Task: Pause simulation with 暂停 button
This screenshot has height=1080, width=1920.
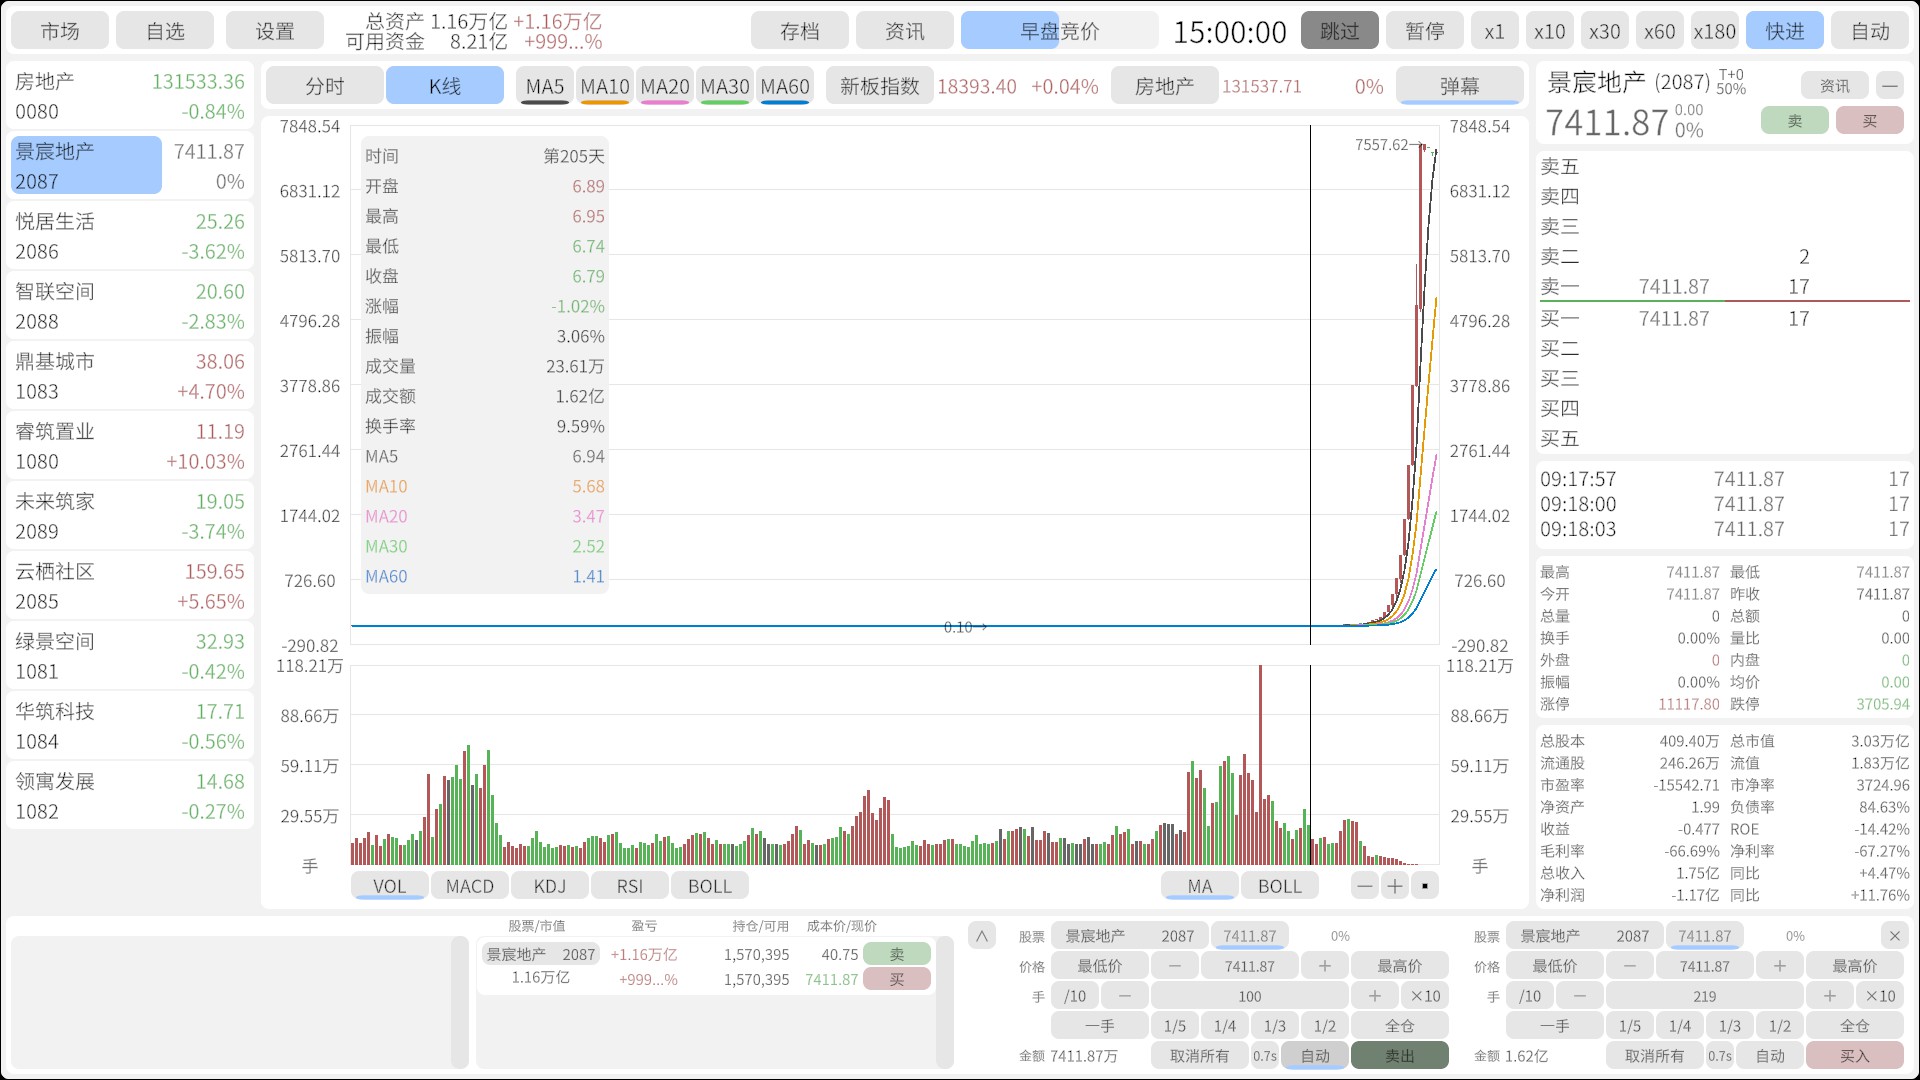Action: tap(1424, 31)
